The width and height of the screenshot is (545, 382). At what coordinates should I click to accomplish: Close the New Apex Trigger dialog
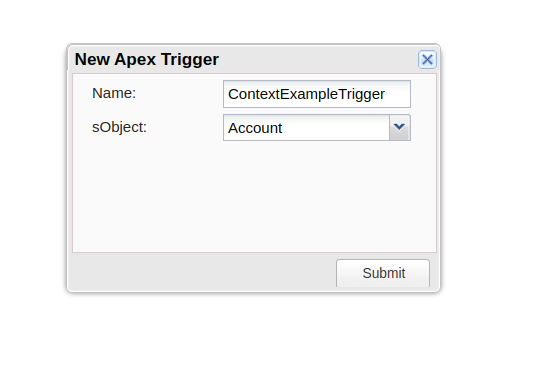[x=427, y=59]
